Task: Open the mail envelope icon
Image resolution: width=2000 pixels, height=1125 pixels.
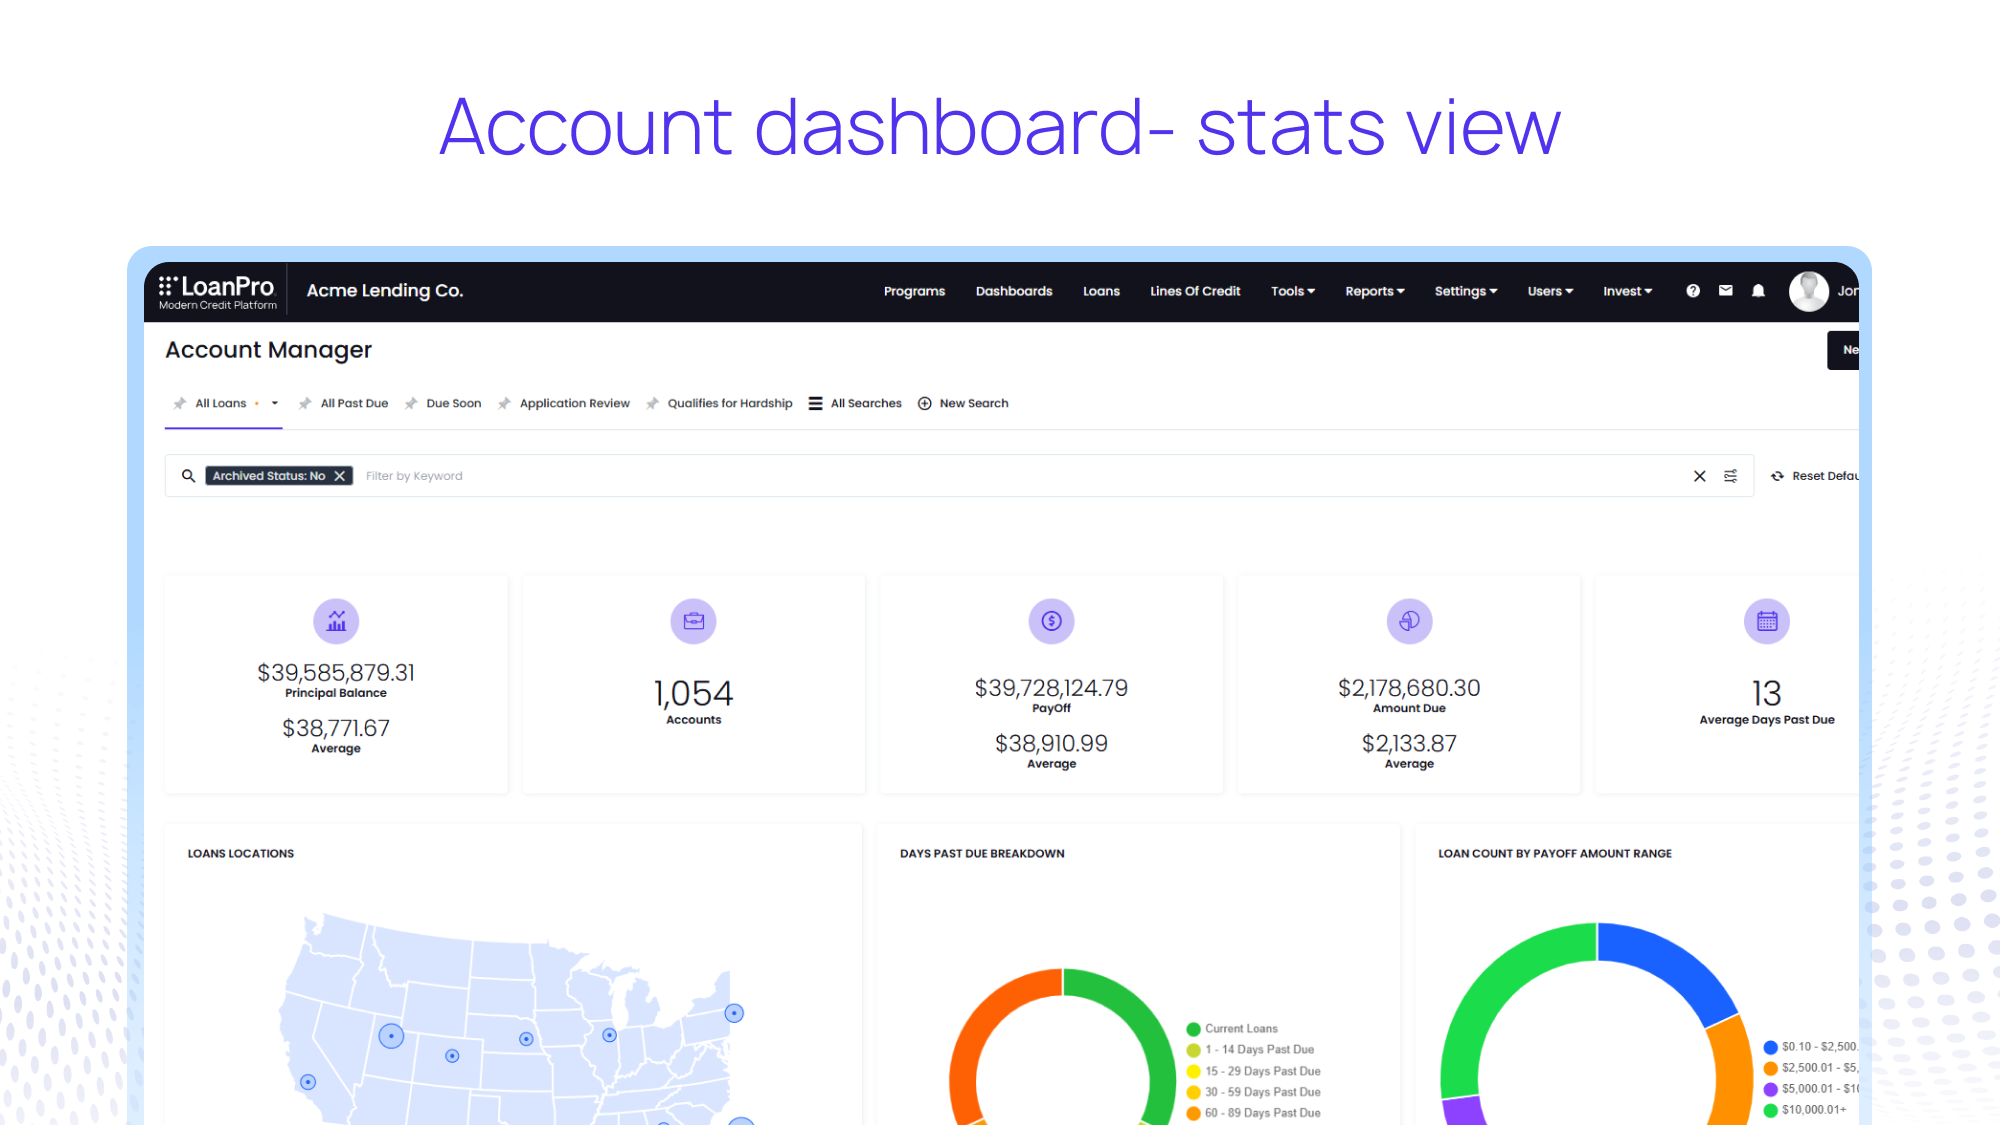Action: tap(1725, 291)
